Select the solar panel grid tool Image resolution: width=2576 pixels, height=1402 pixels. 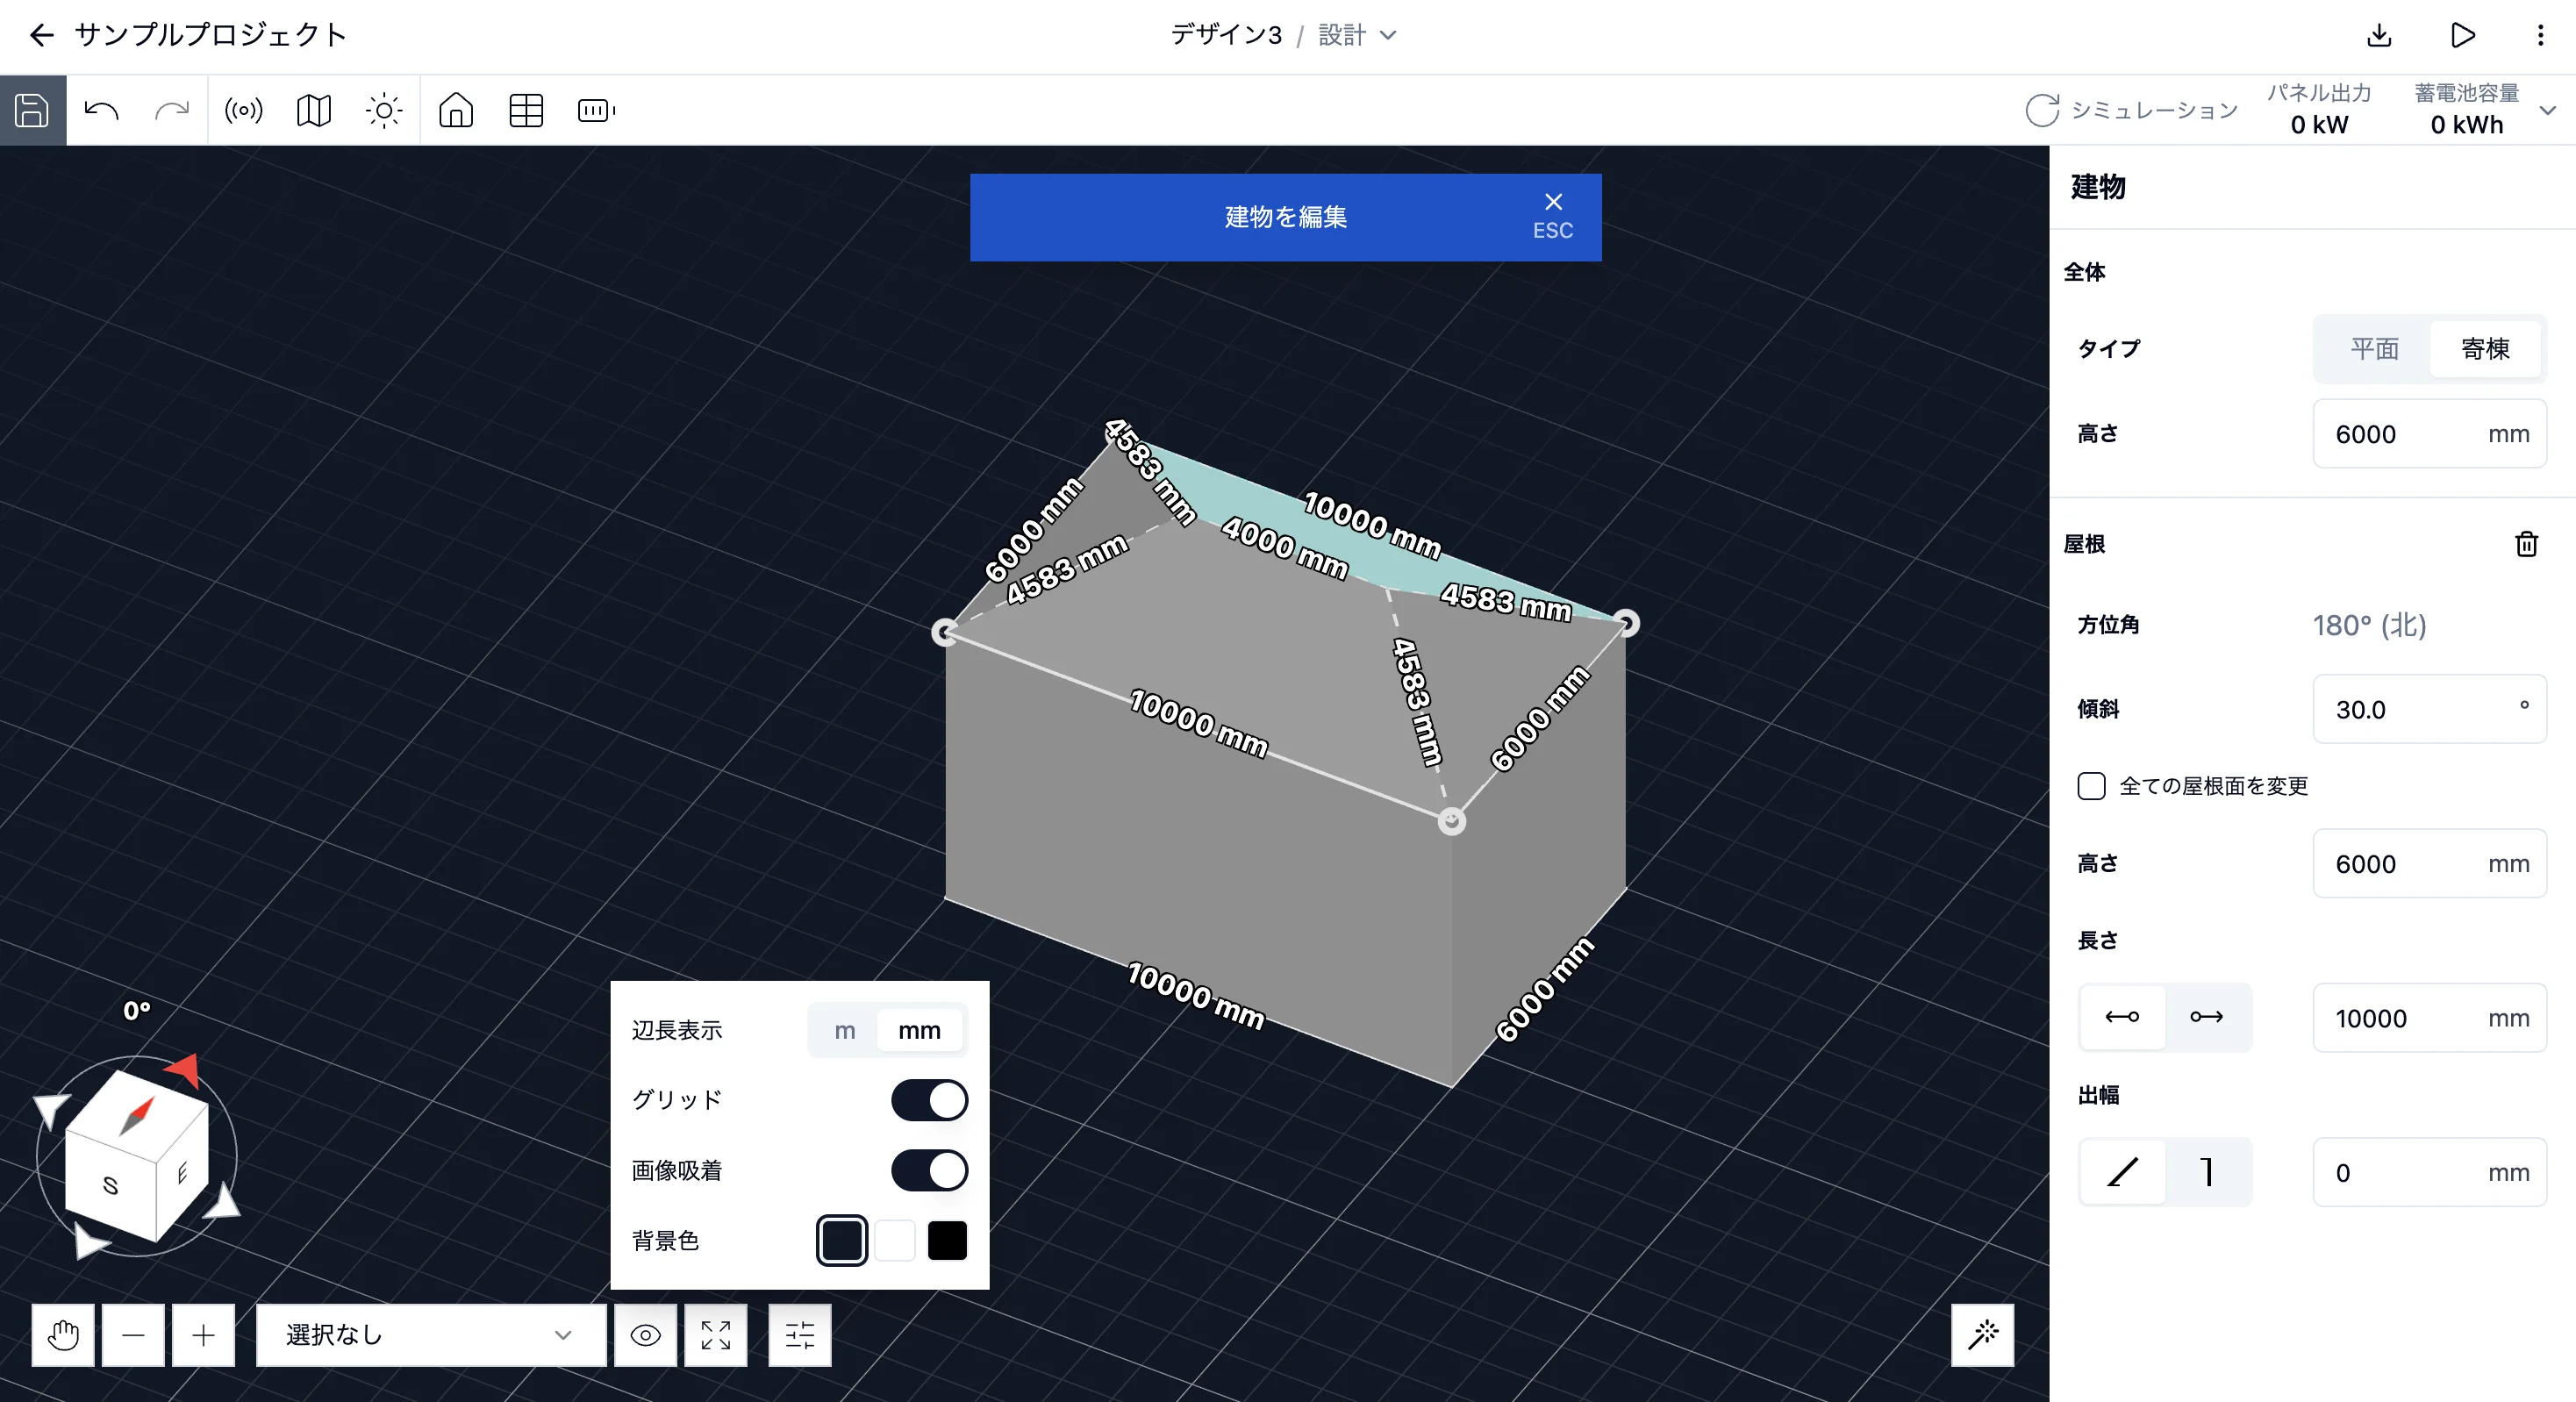click(x=526, y=110)
